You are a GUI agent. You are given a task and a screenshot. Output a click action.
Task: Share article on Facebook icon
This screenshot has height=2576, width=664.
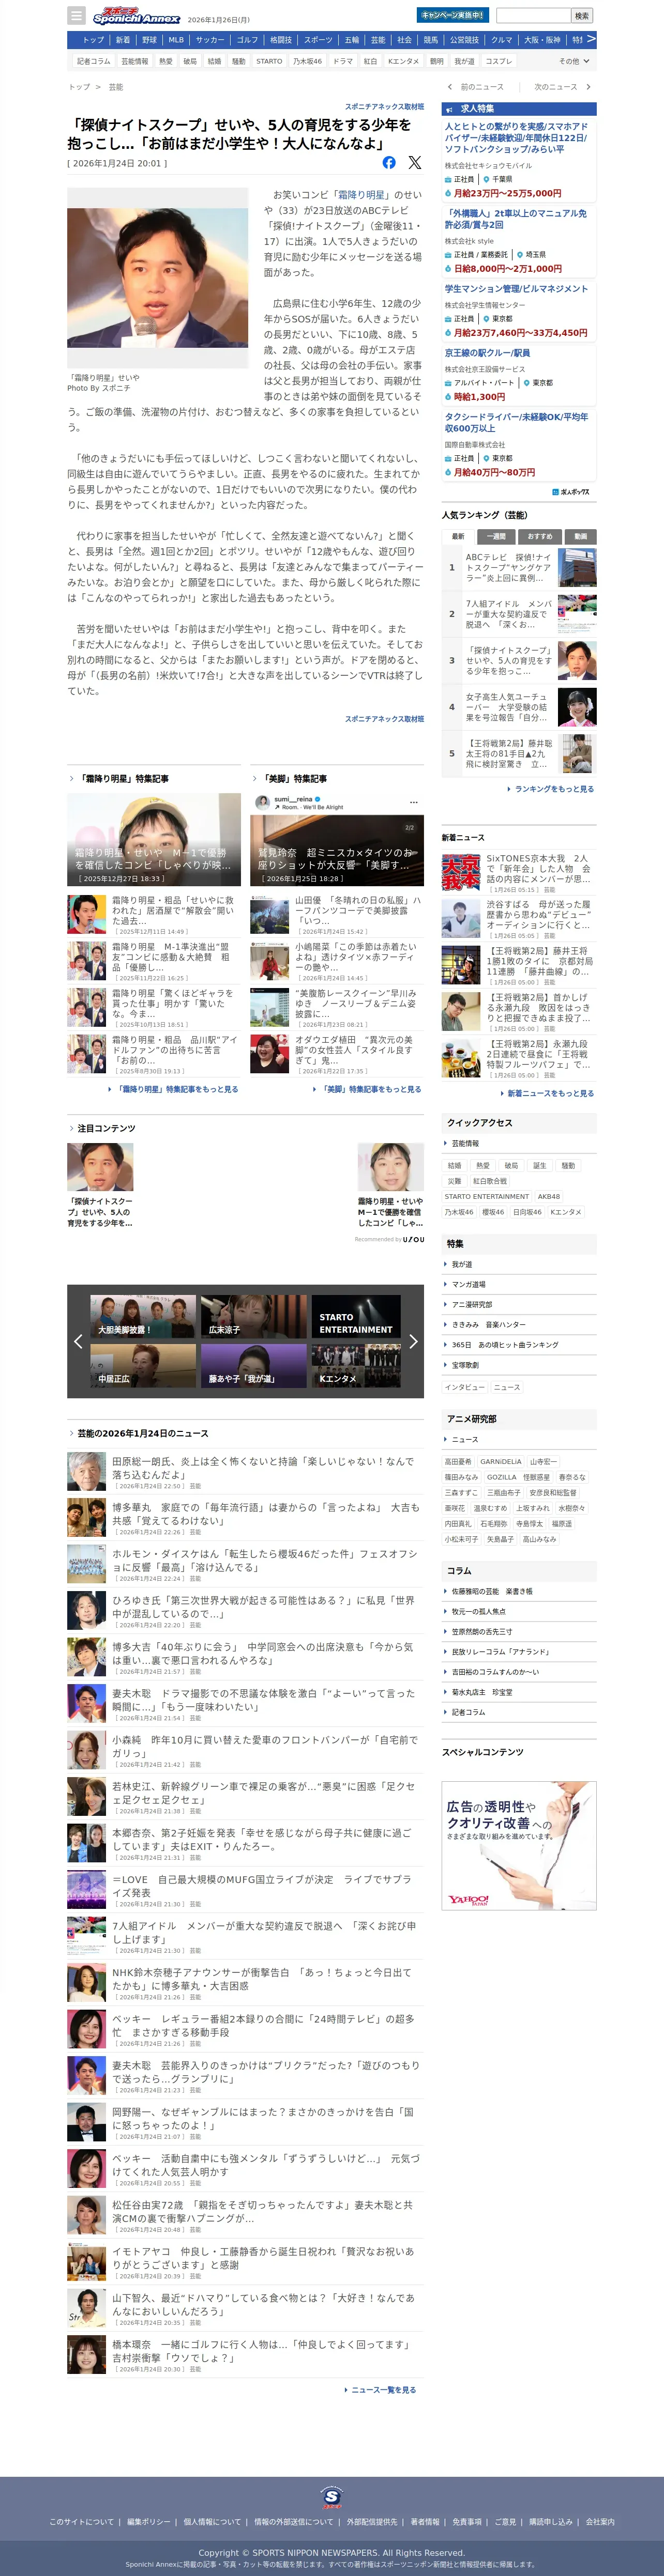tap(389, 162)
